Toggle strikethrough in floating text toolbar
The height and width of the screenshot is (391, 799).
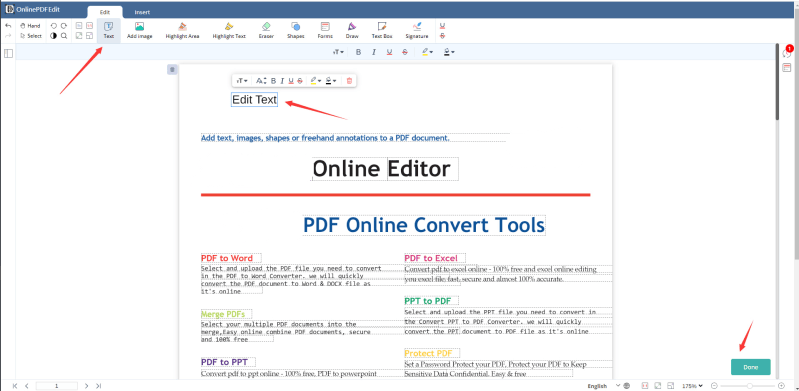pos(300,81)
